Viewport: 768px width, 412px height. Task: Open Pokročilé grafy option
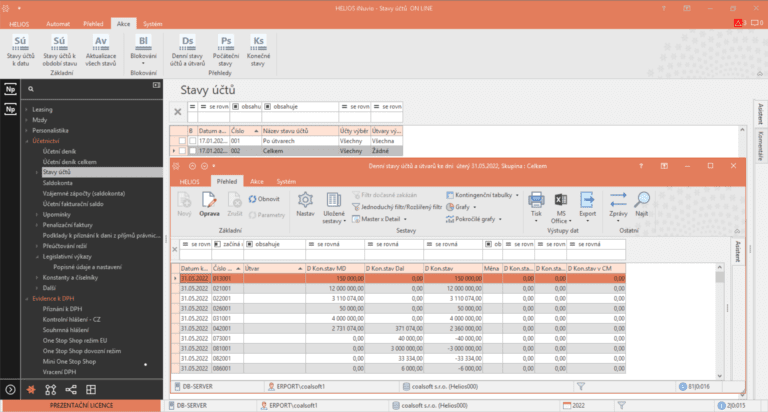pos(474,219)
